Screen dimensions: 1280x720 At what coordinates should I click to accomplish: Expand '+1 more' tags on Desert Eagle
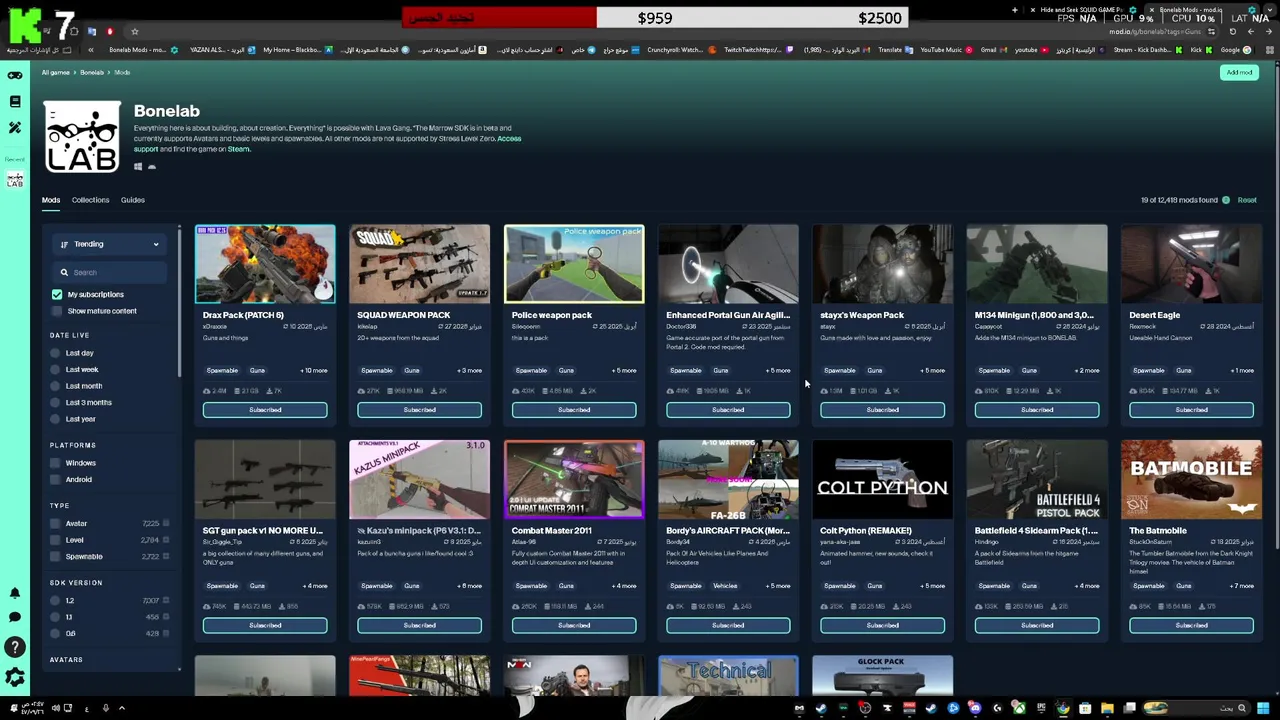[x=1241, y=370]
